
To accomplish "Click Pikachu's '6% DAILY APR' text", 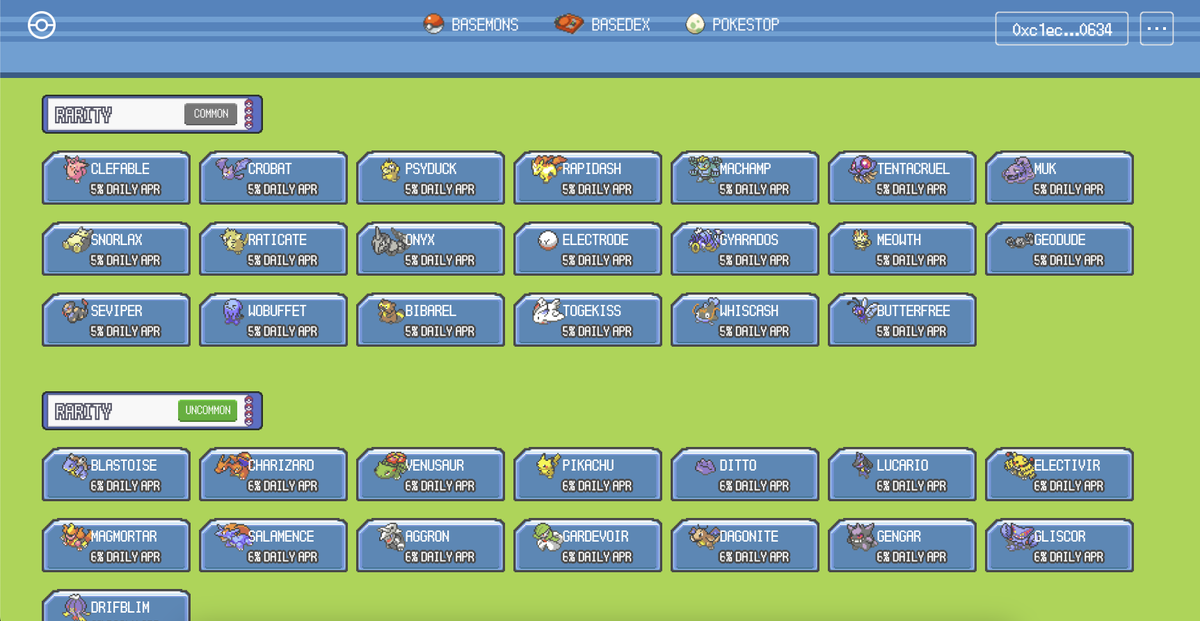I will point(597,485).
